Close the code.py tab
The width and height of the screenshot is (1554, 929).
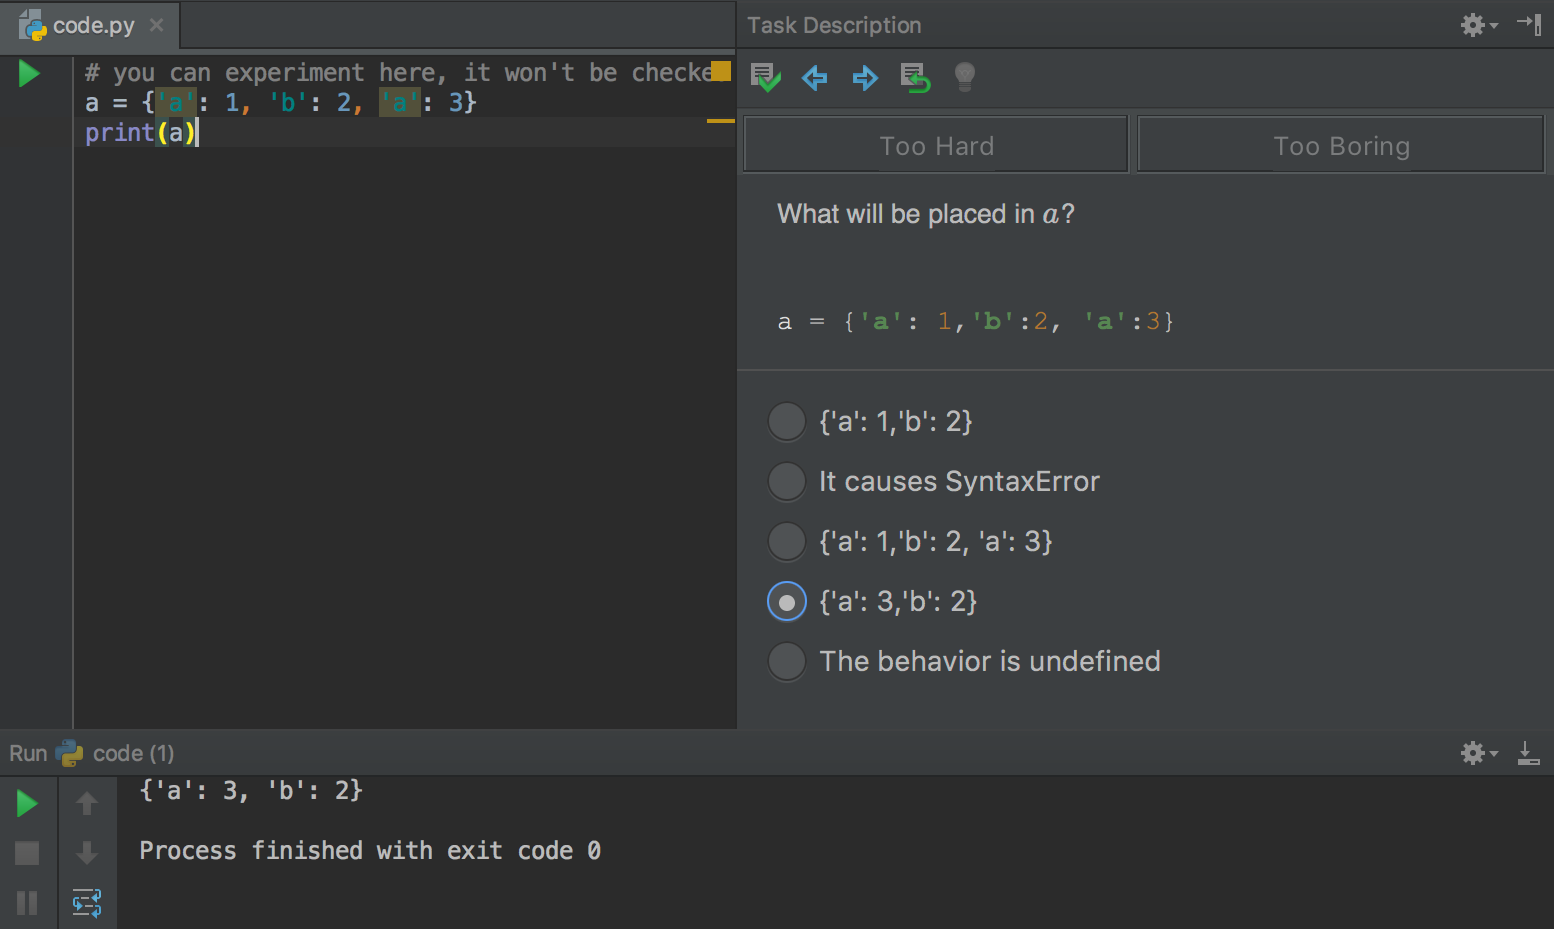(x=155, y=27)
